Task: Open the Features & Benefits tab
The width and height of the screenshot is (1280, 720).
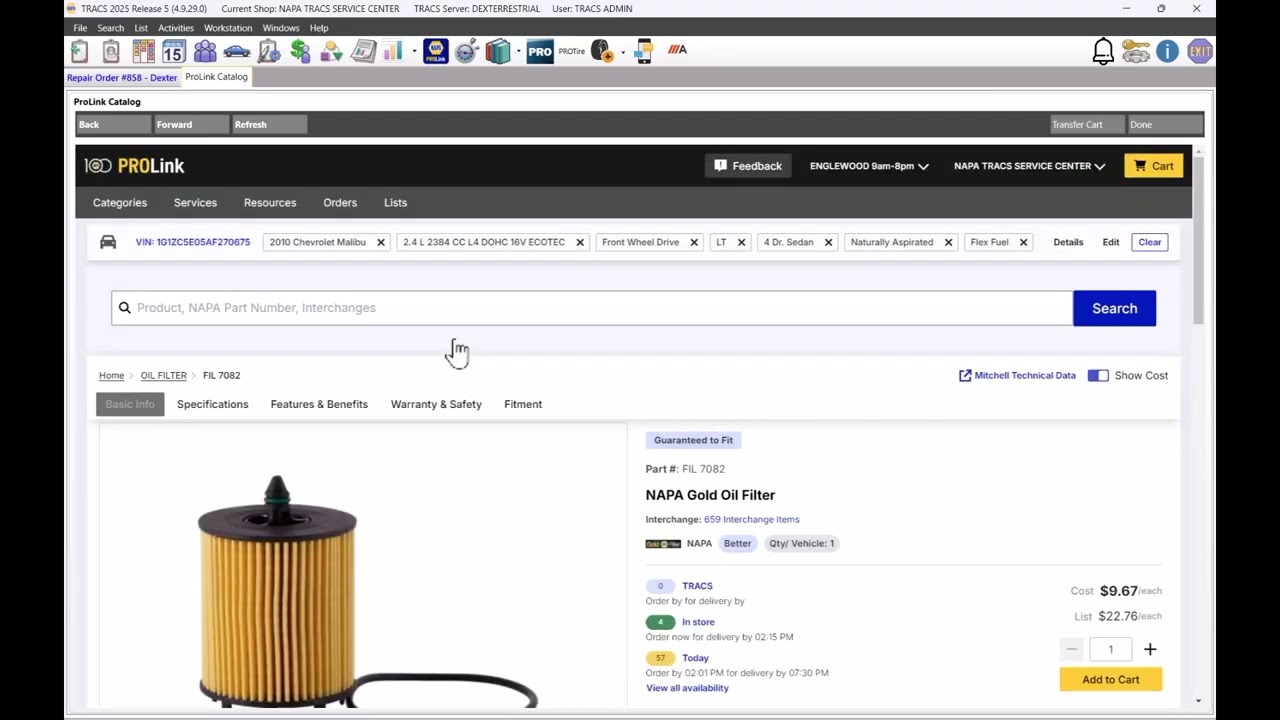Action: pos(319,404)
